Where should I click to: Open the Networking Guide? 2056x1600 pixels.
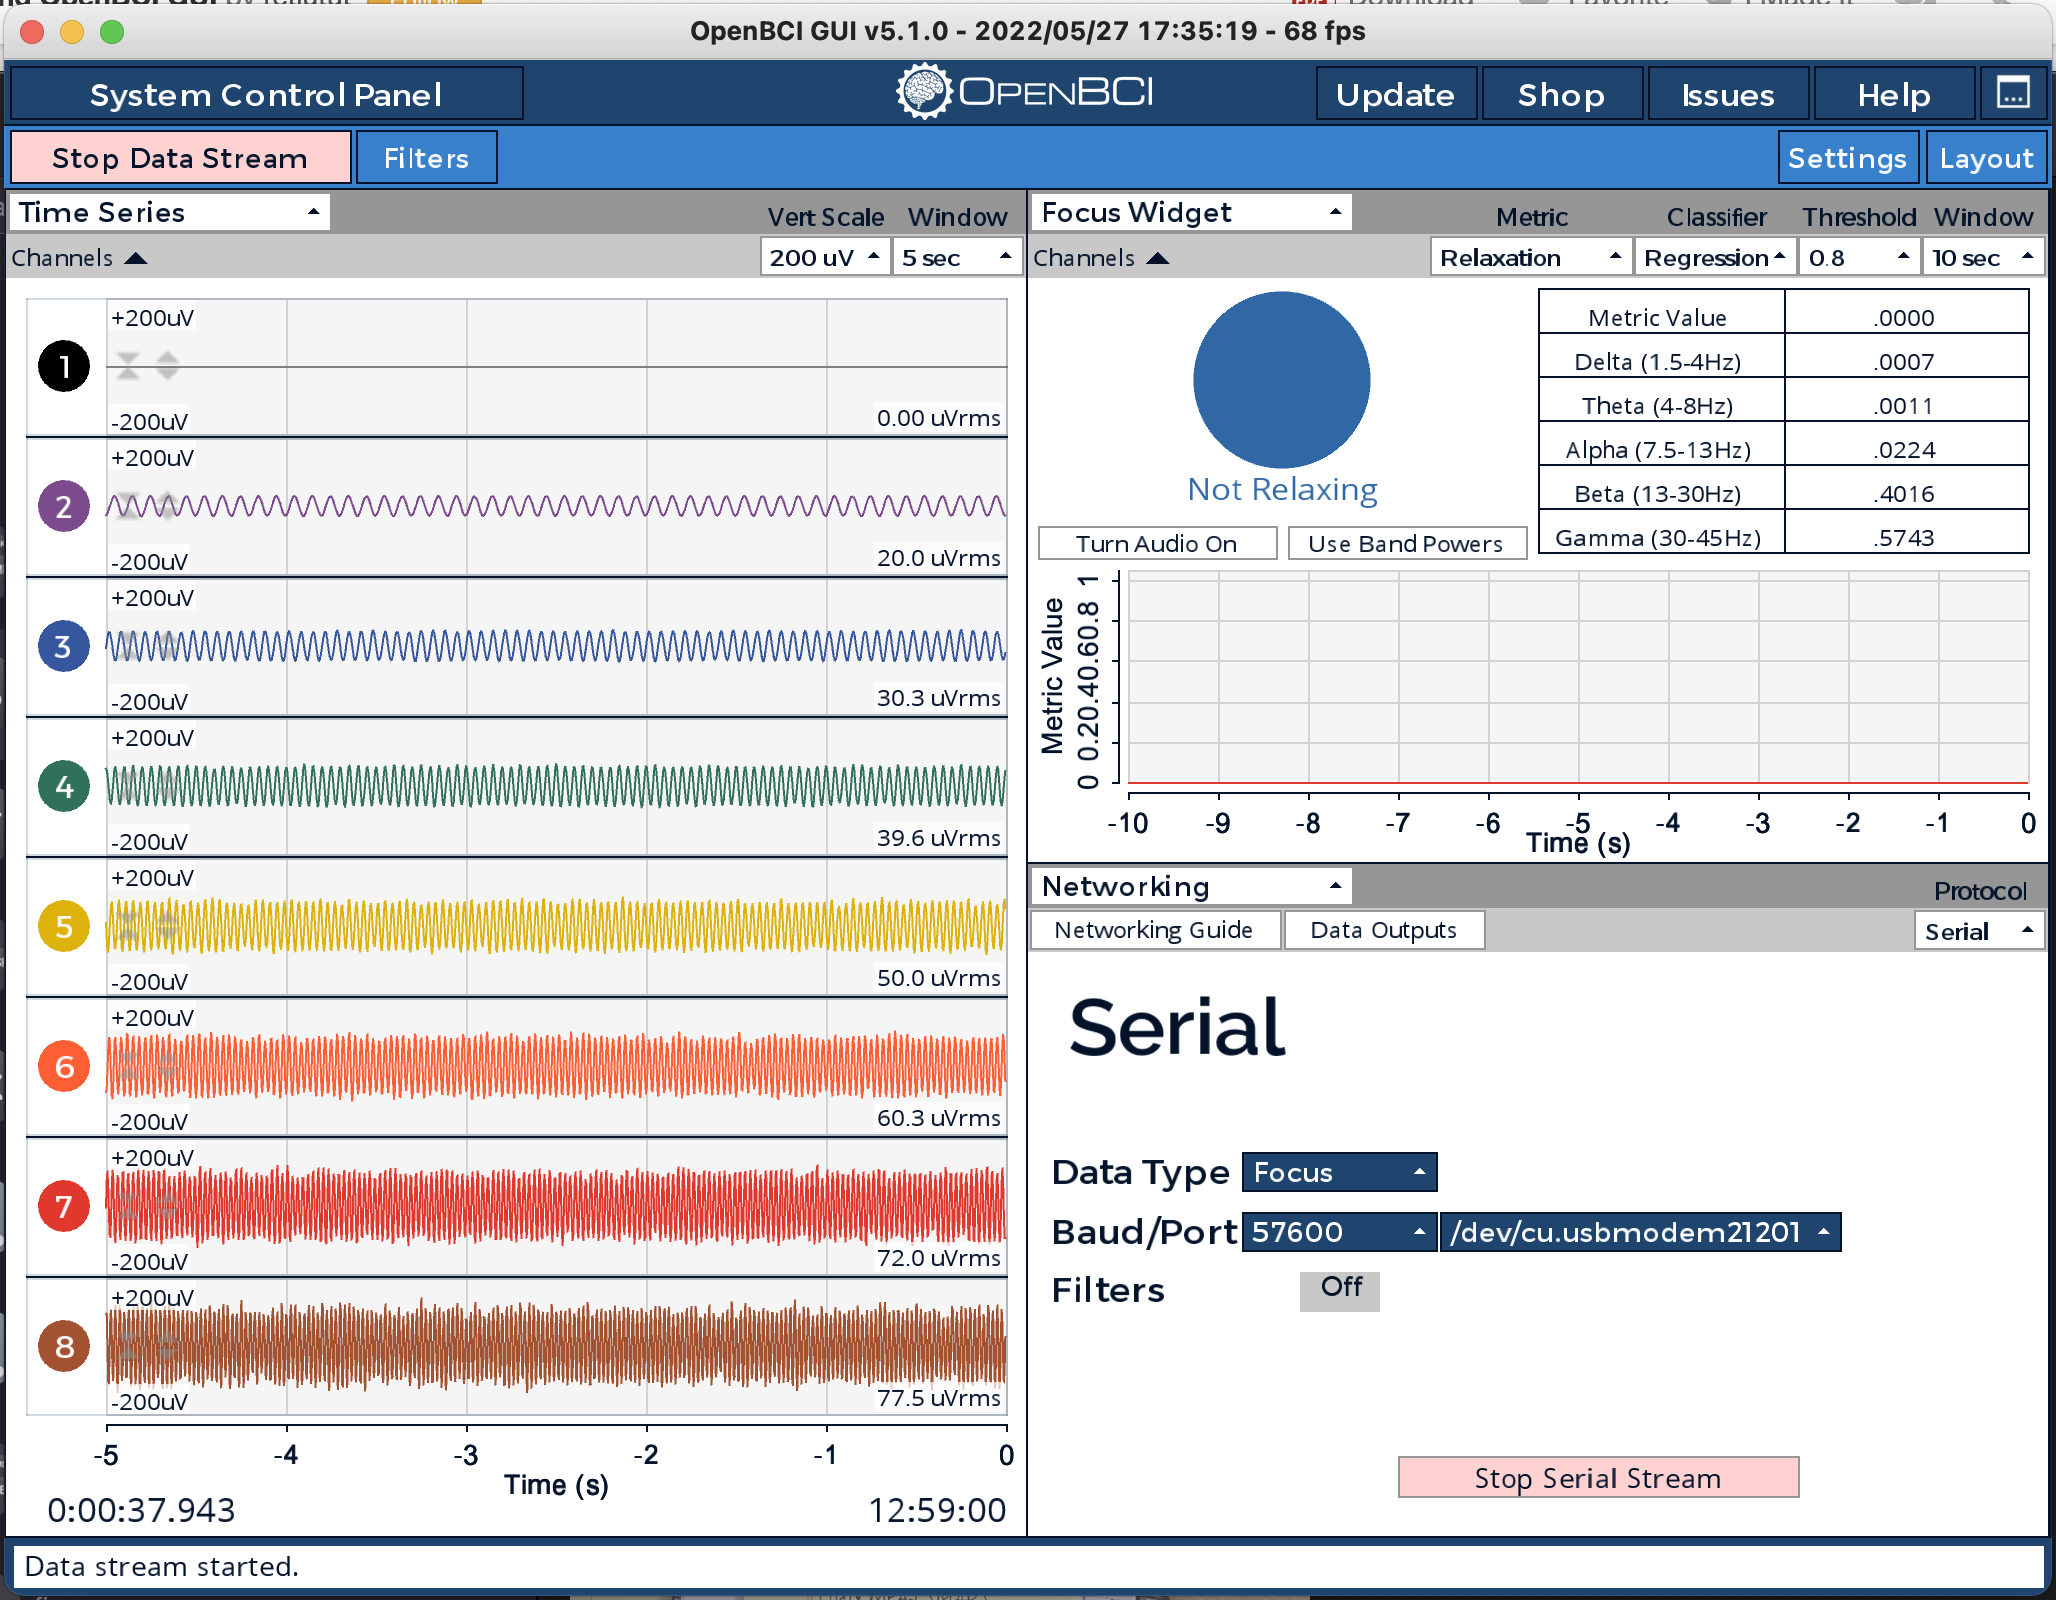pyautogui.click(x=1154, y=930)
